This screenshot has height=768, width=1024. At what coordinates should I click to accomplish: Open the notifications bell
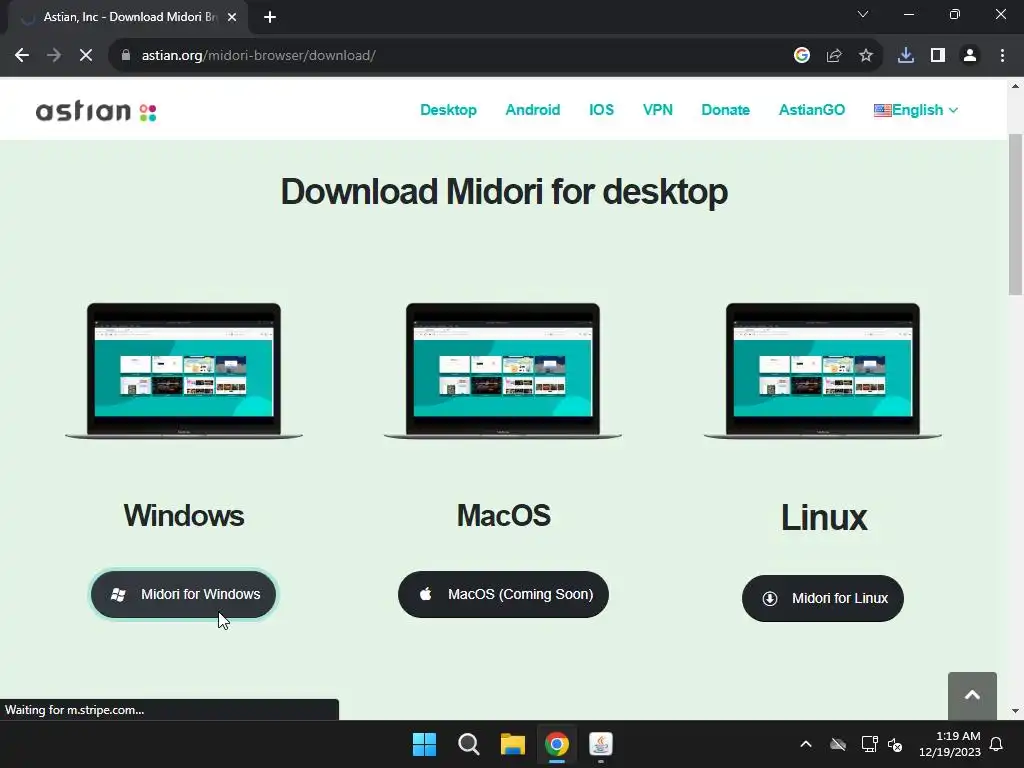[997, 744]
